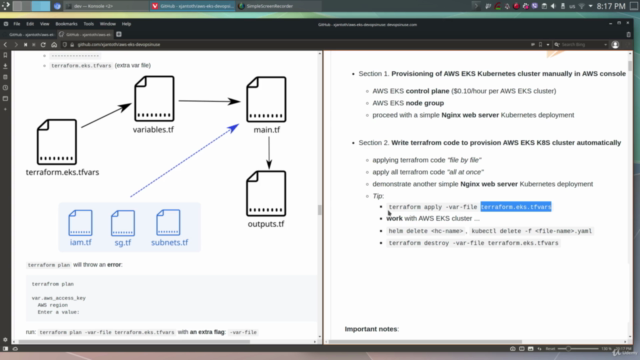This screenshot has width=640, height=360.
Task: Open Notes panel in sidebar
Action: pos(5,77)
